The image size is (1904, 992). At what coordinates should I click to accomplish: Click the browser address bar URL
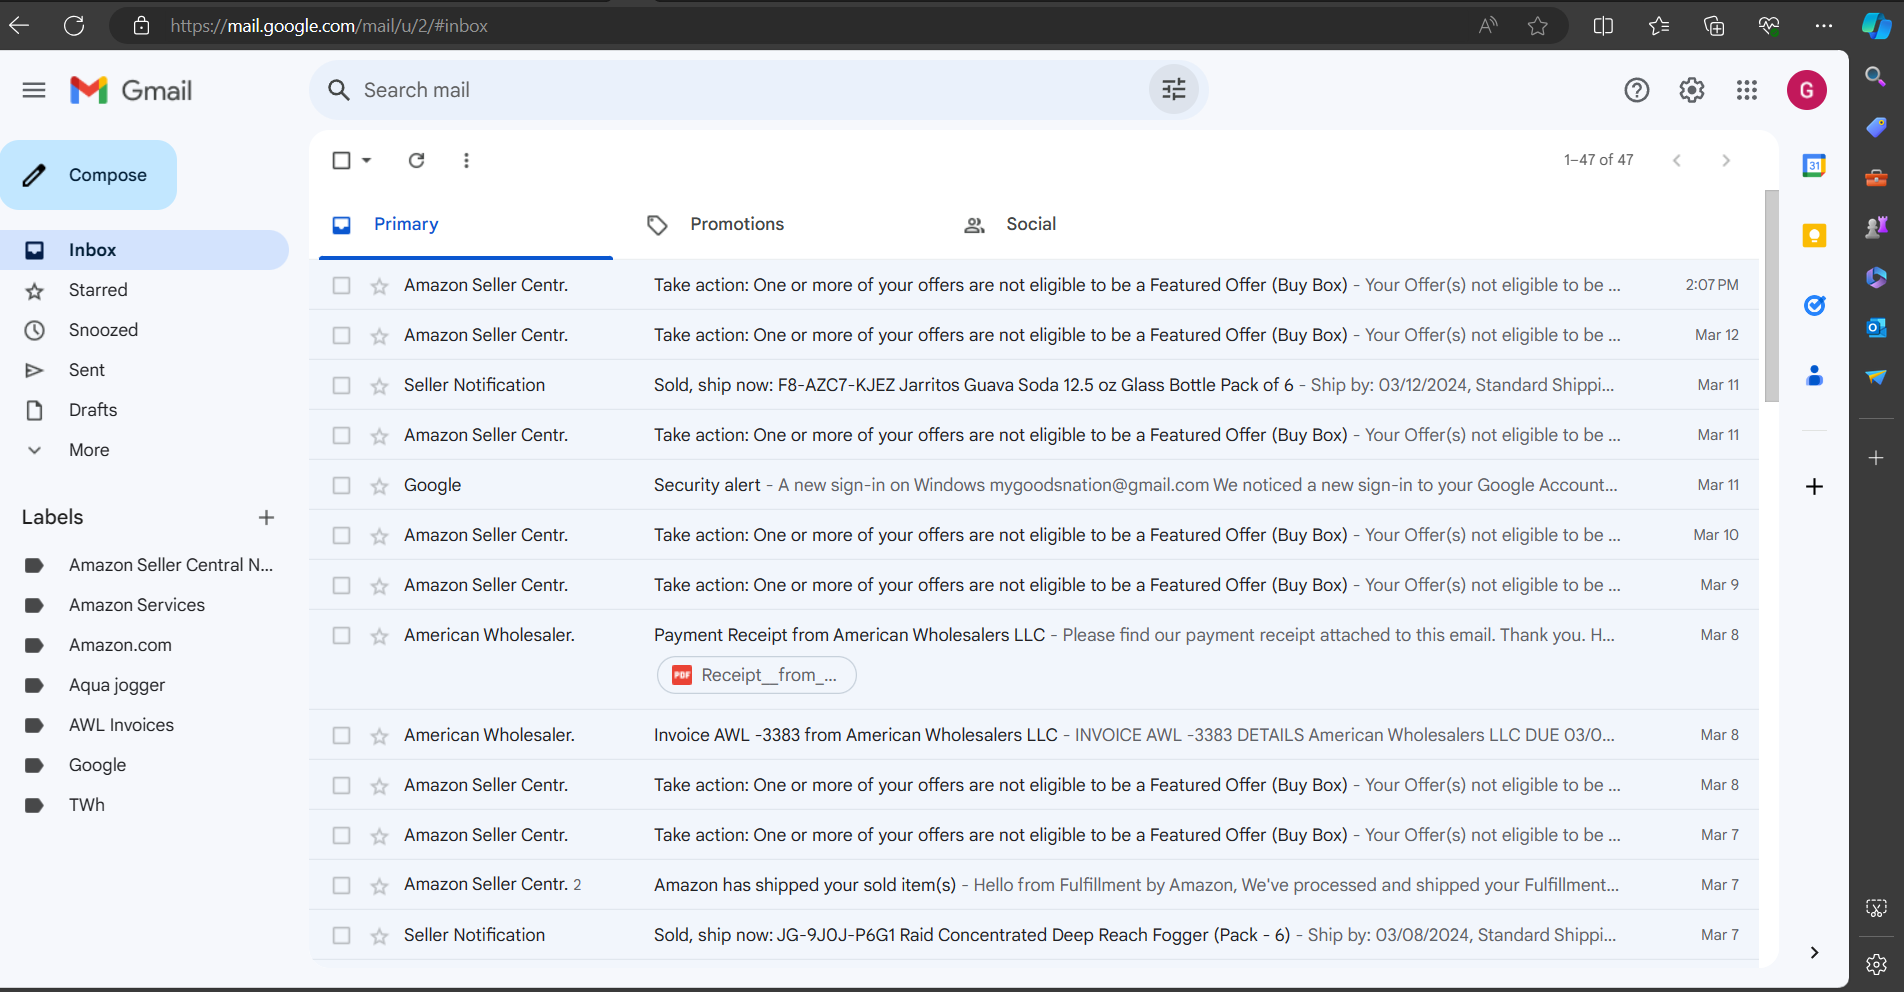coord(329,26)
